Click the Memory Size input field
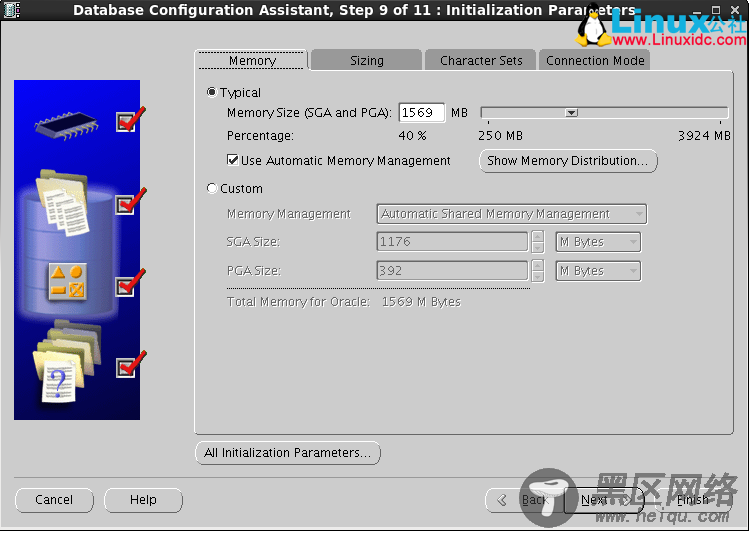 click(421, 113)
